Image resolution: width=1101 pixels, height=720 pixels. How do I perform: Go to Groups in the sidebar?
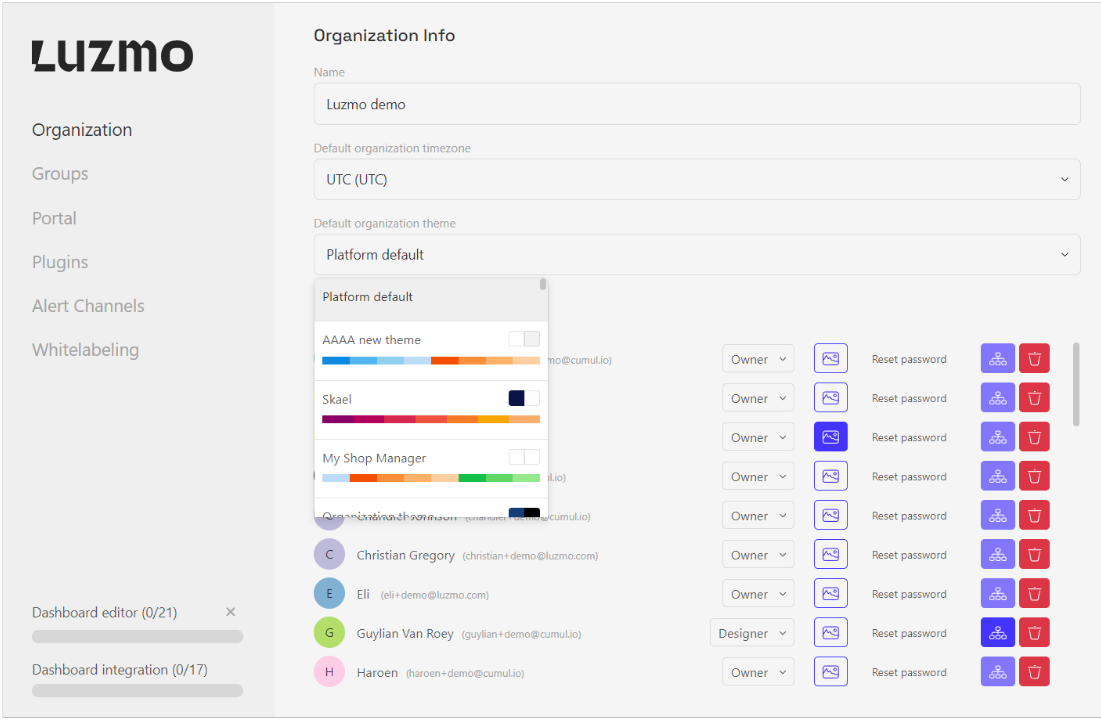(x=60, y=174)
